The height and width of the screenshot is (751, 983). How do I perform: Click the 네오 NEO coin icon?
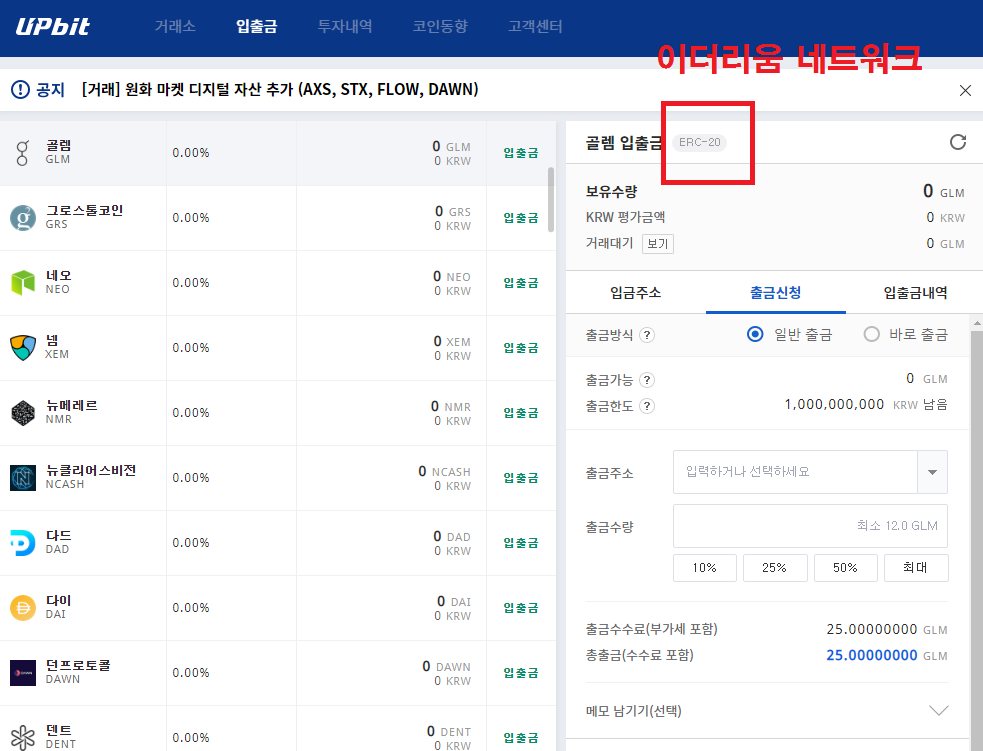click(23, 283)
